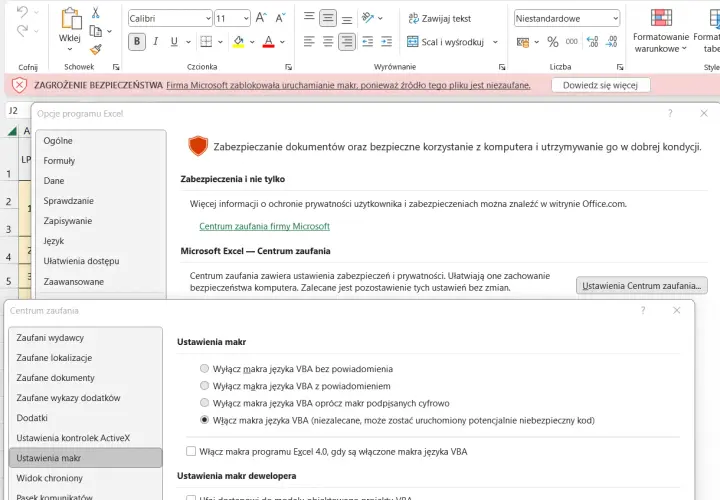Align text to middle icon

(x=328, y=18)
